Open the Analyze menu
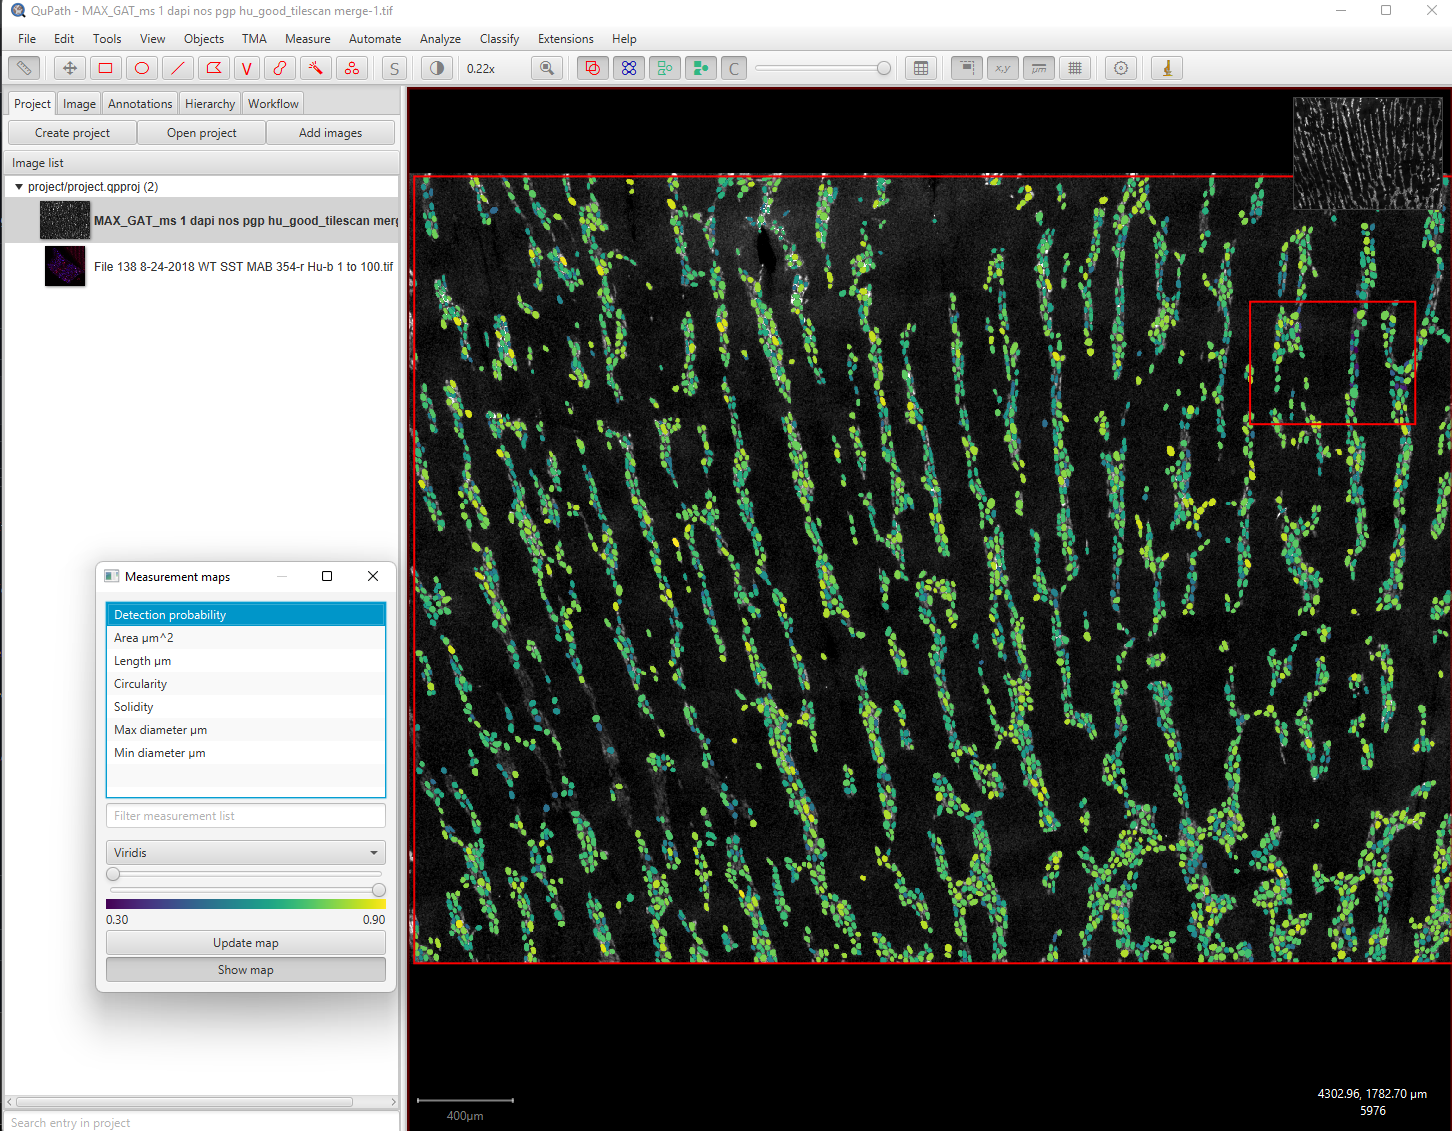The height and width of the screenshot is (1131, 1452). (440, 39)
